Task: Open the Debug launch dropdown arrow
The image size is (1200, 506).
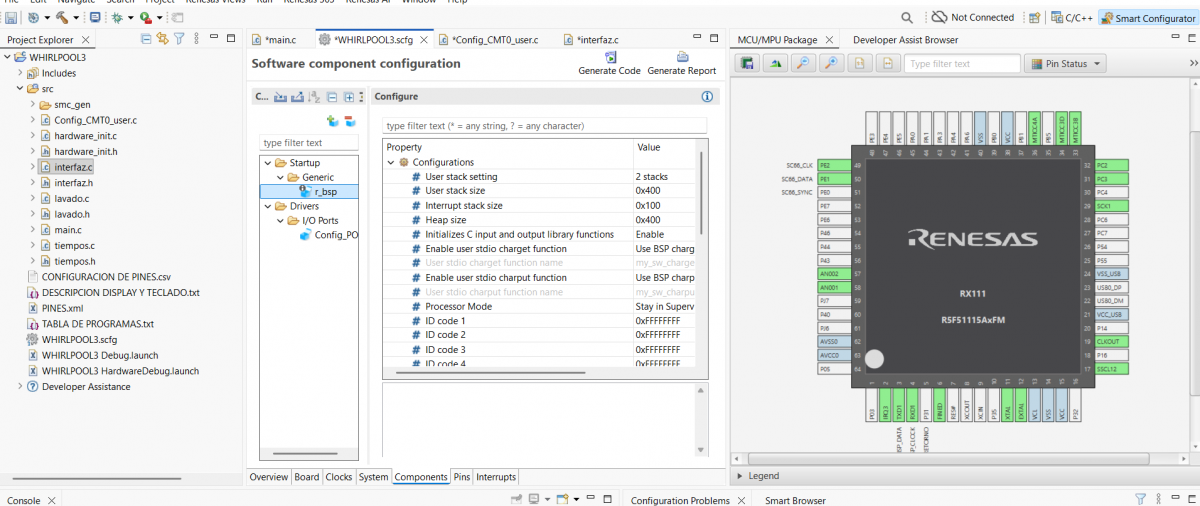Action: pos(130,19)
